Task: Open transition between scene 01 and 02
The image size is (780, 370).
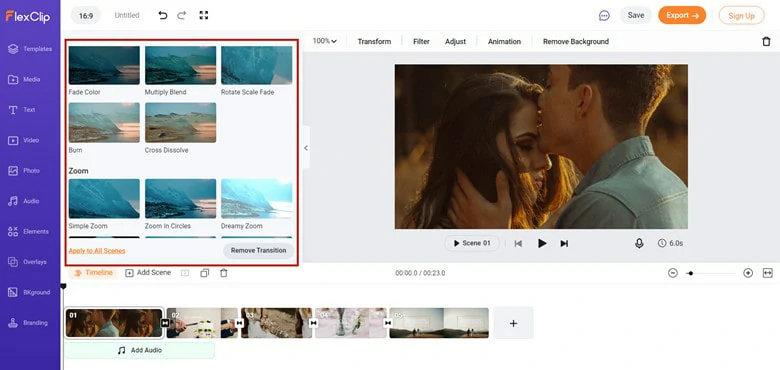Action: pos(165,323)
